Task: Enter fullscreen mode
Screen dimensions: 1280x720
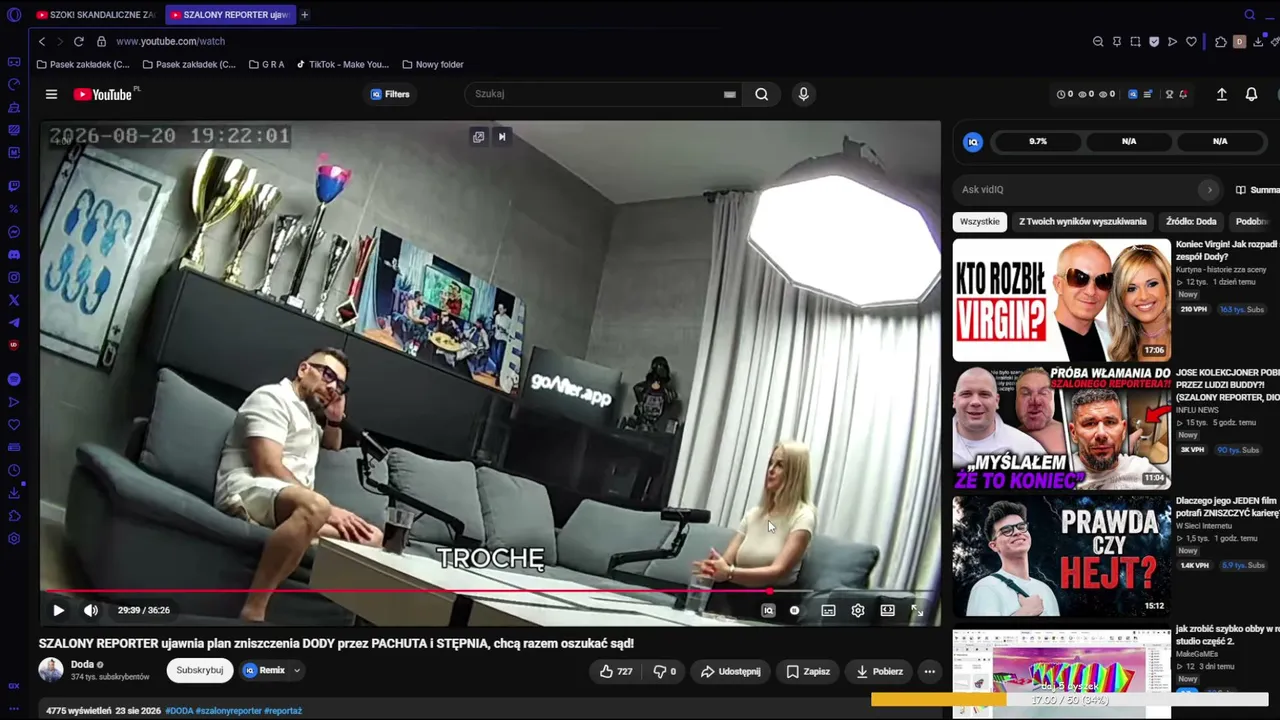Action: click(x=917, y=610)
